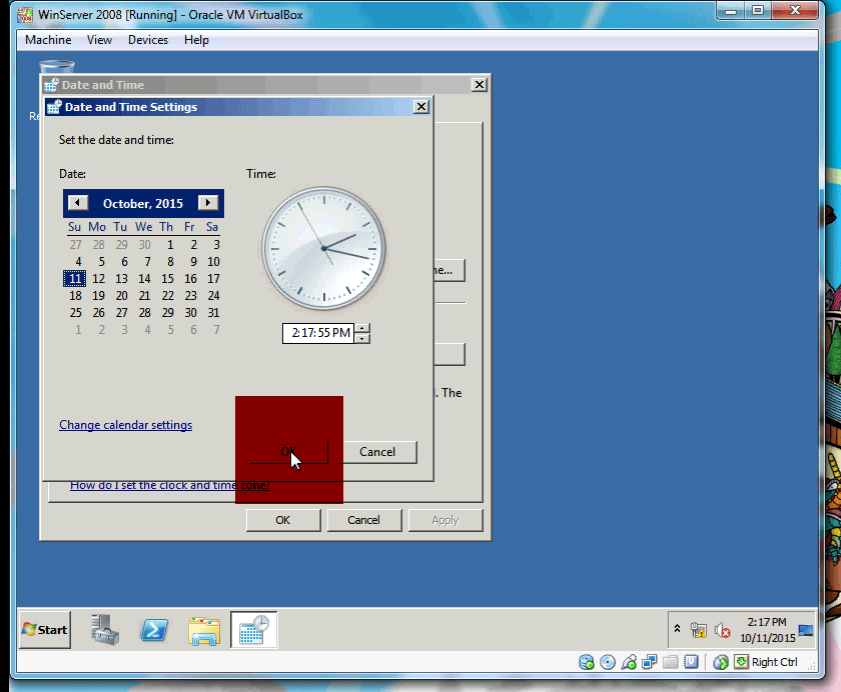841x692 pixels.
Task: Go to previous month in calendar
Action: pyautogui.click(x=78, y=203)
